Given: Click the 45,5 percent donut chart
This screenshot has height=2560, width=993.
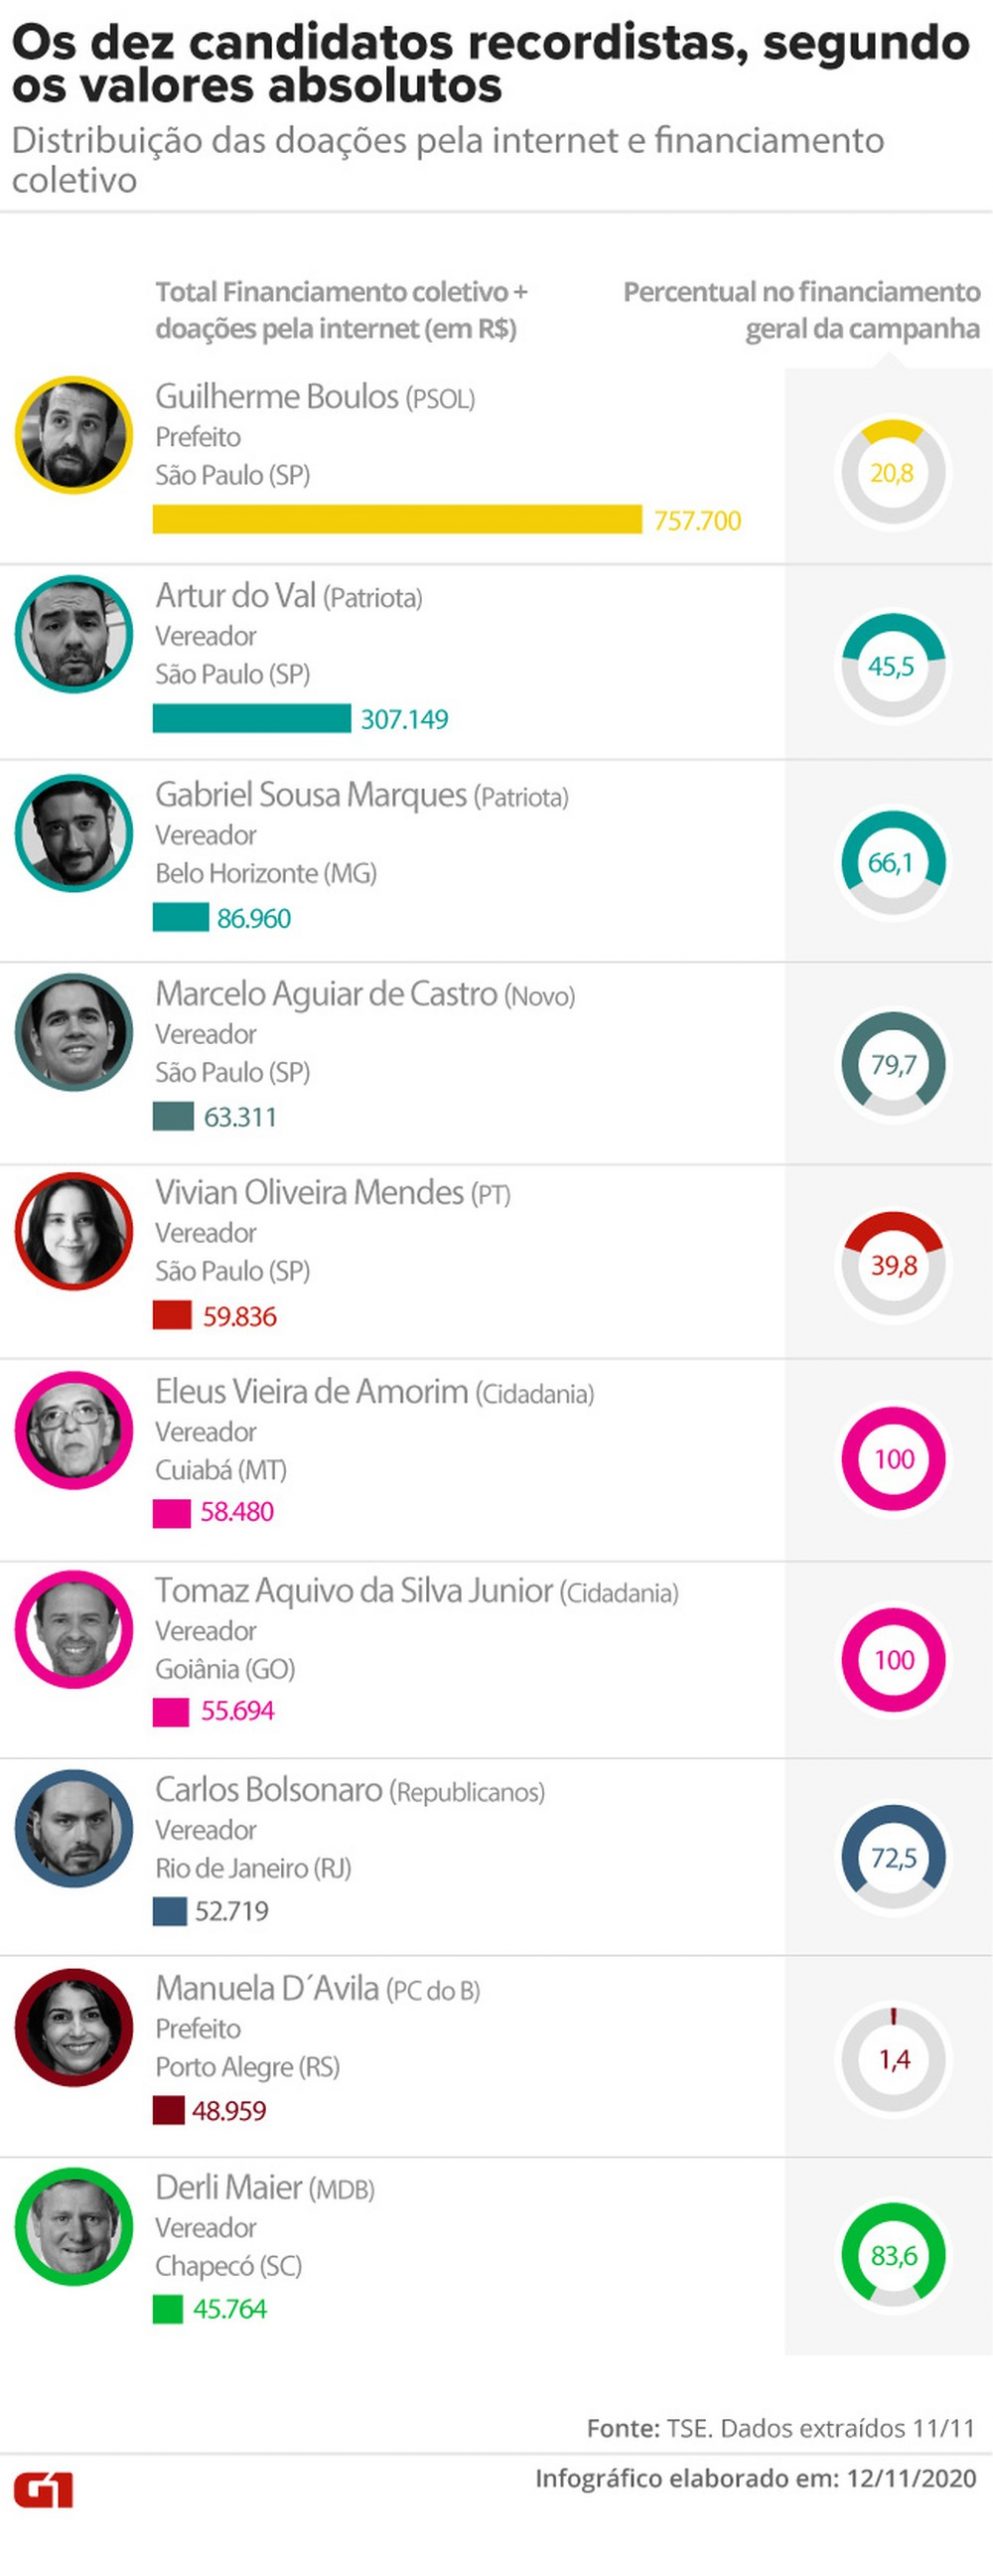Looking at the screenshot, I should click(x=892, y=666).
